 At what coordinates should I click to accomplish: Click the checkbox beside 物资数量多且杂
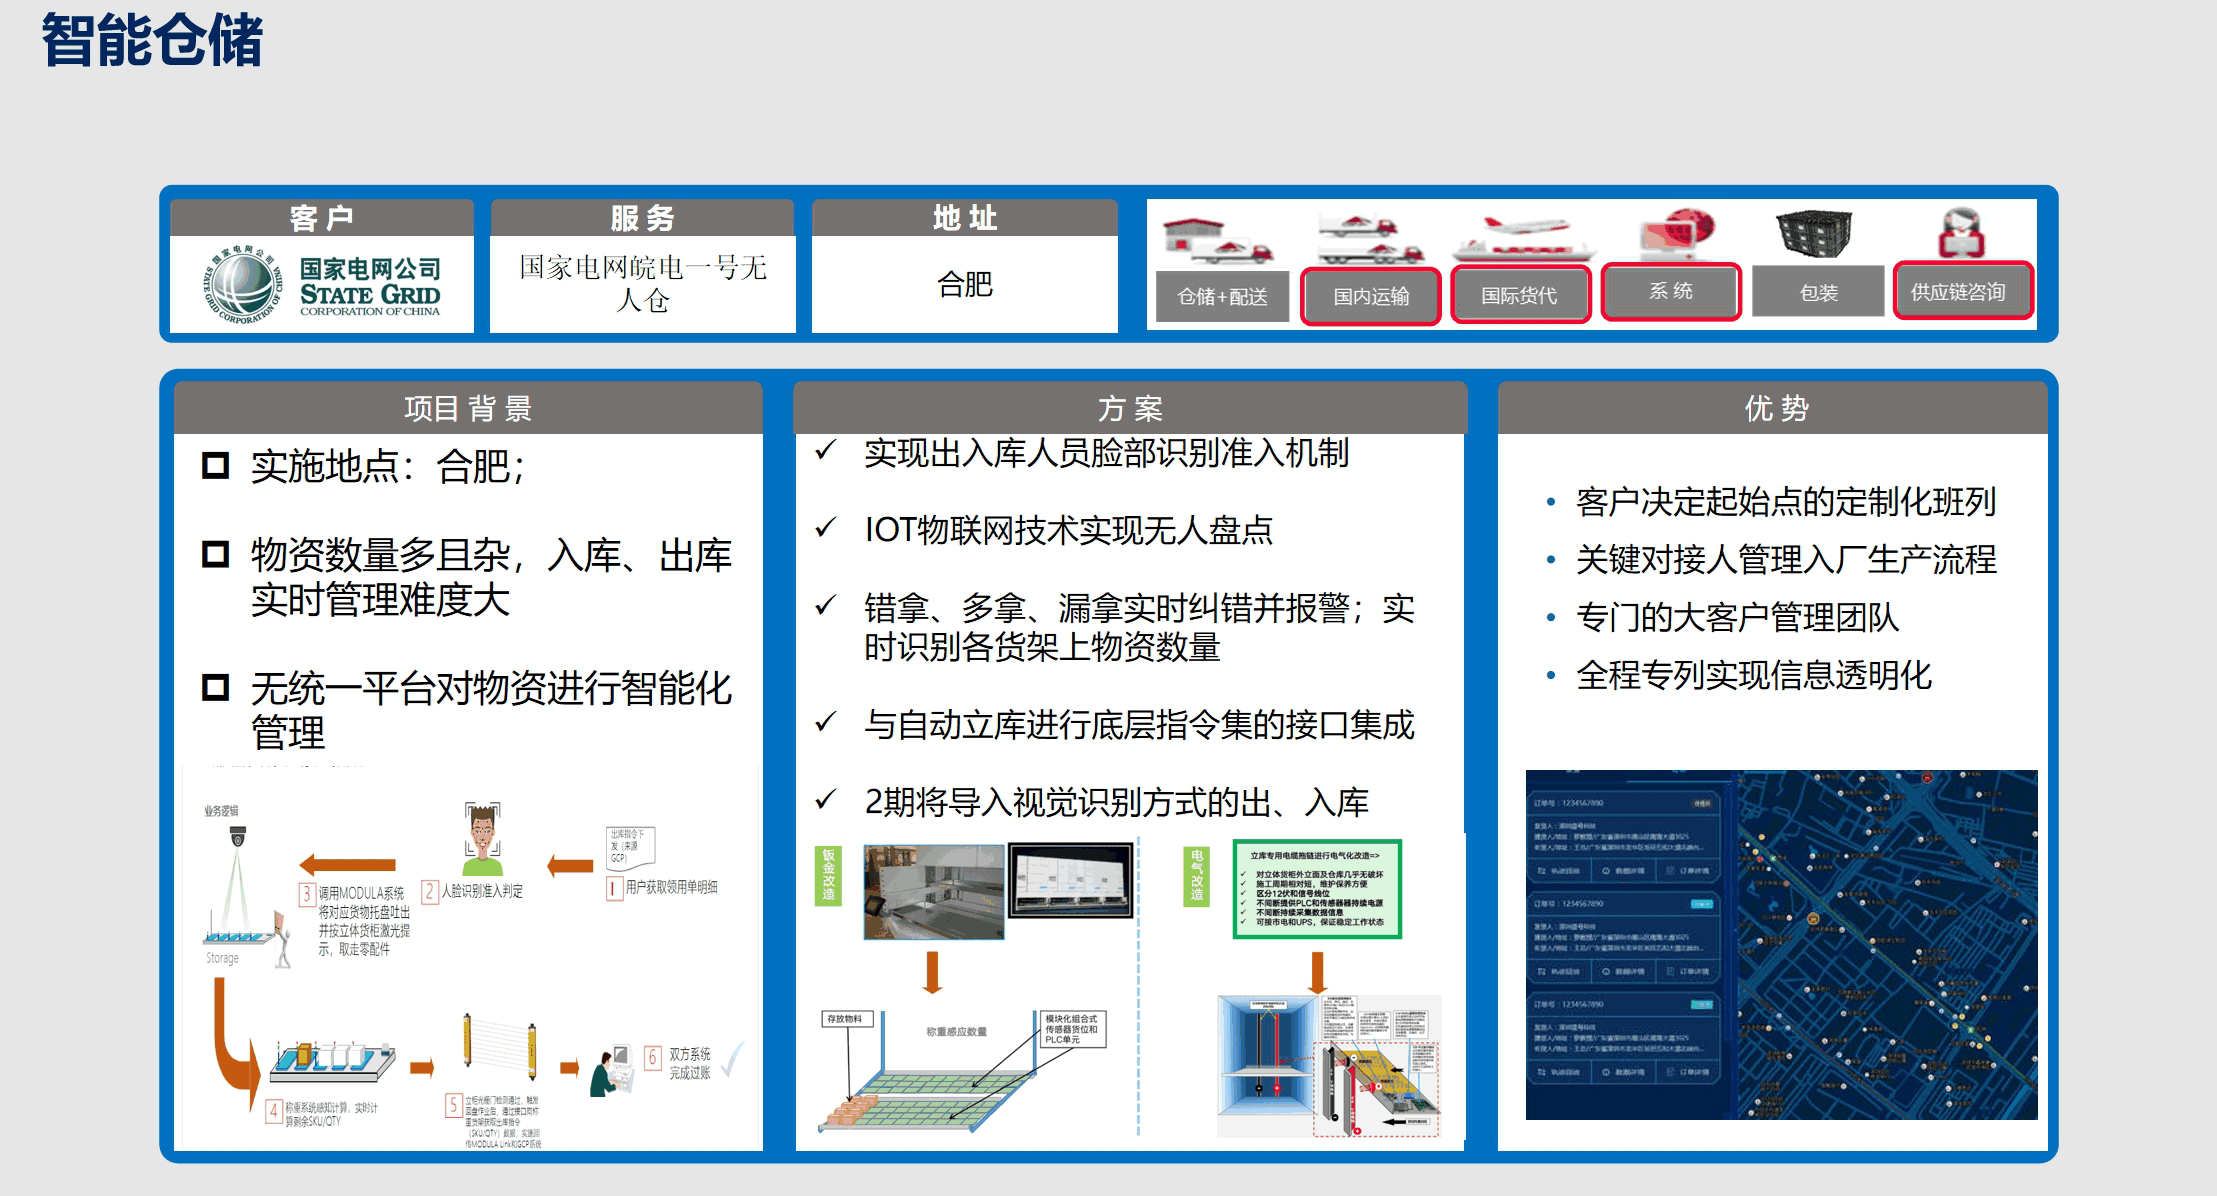pyautogui.click(x=215, y=554)
